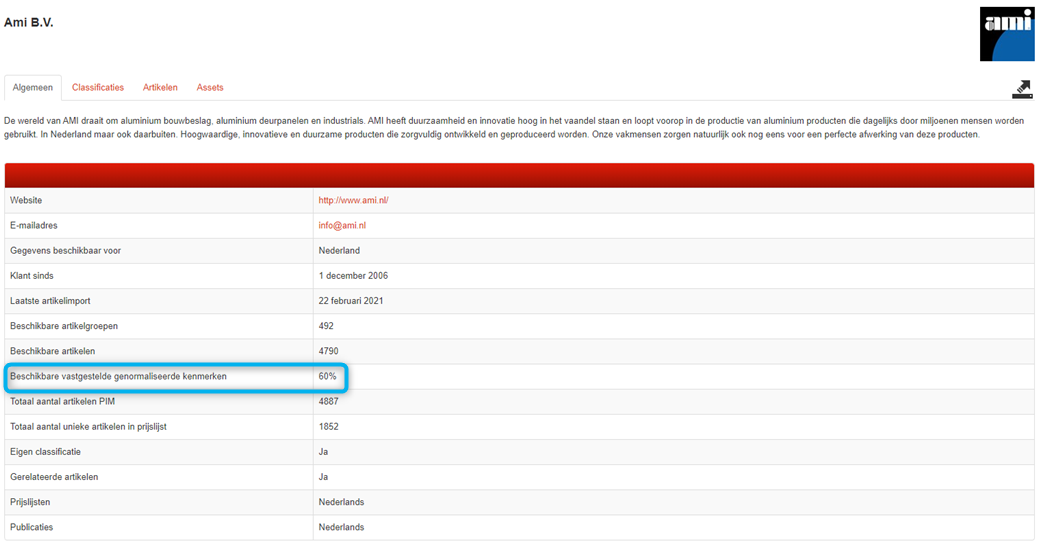Image resolution: width=1039 pixels, height=546 pixels.
Task: Click the Publicaties label
Action: pyautogui.click(x=32, y=527)
